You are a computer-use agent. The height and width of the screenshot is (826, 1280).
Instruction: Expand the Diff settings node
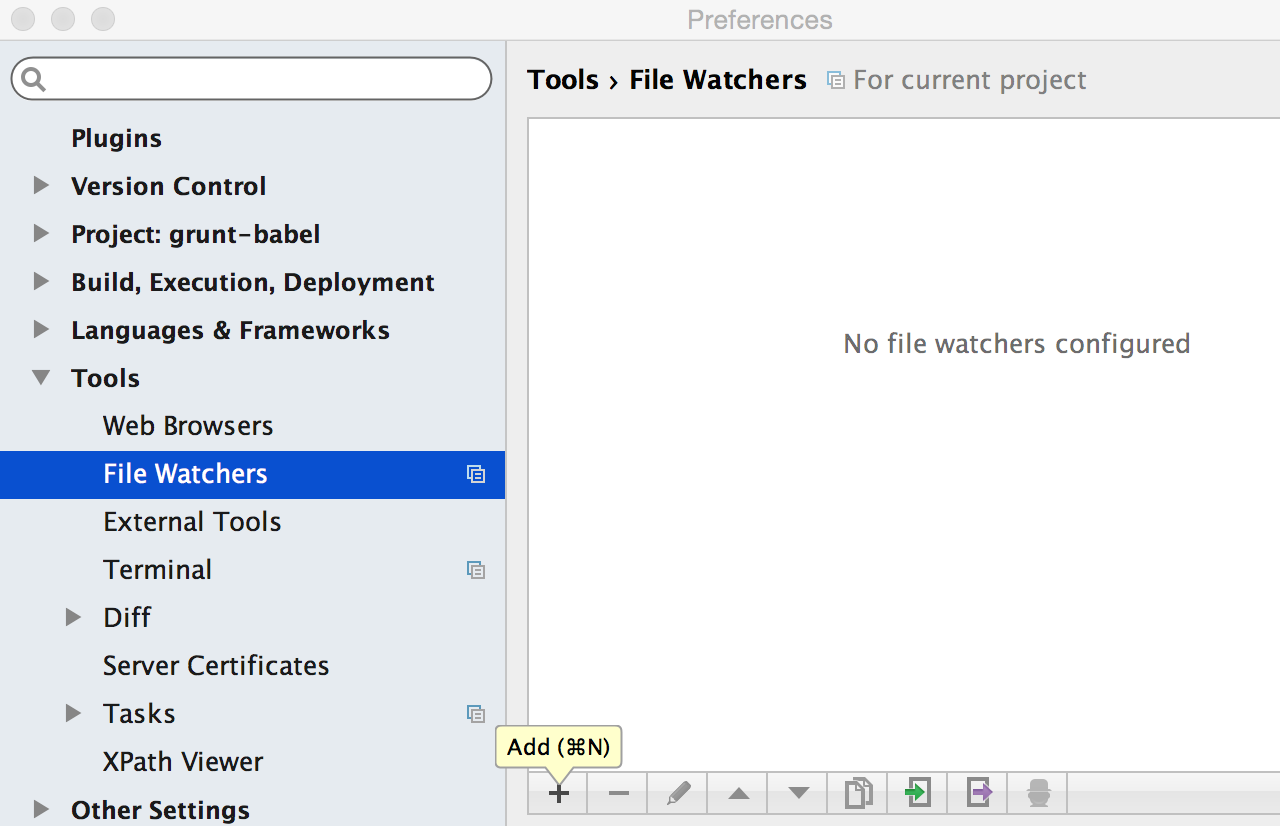(73, 617)
